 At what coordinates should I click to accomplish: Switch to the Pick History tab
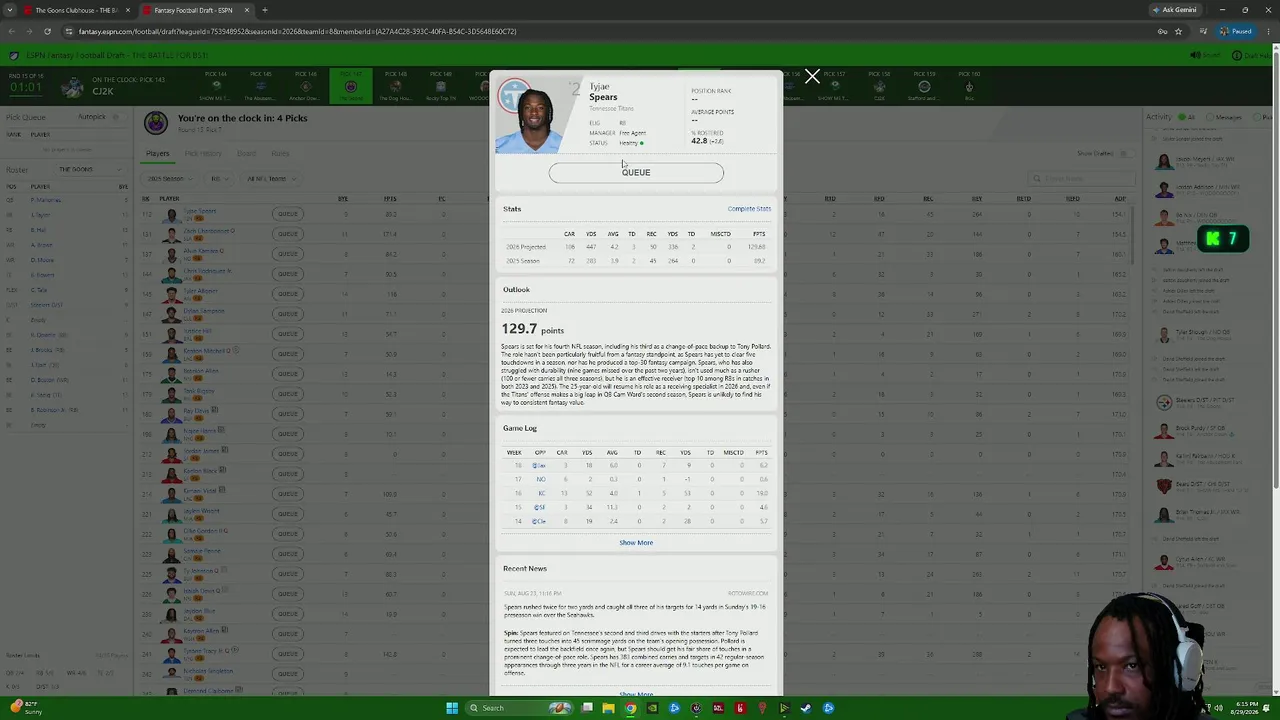pyautogui.click(x=203, y=154)
